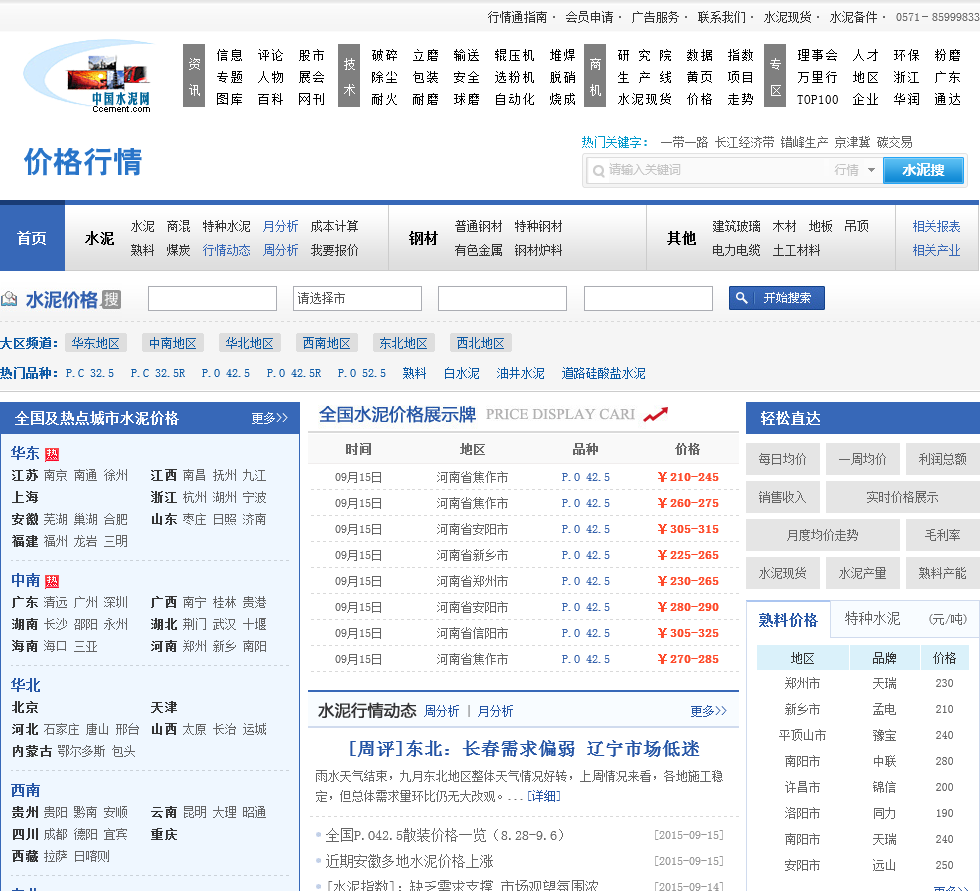This screenshot has width=980, height=891.
Task: Click the 水泥搜 search button
Action: (x=923, y=170)
